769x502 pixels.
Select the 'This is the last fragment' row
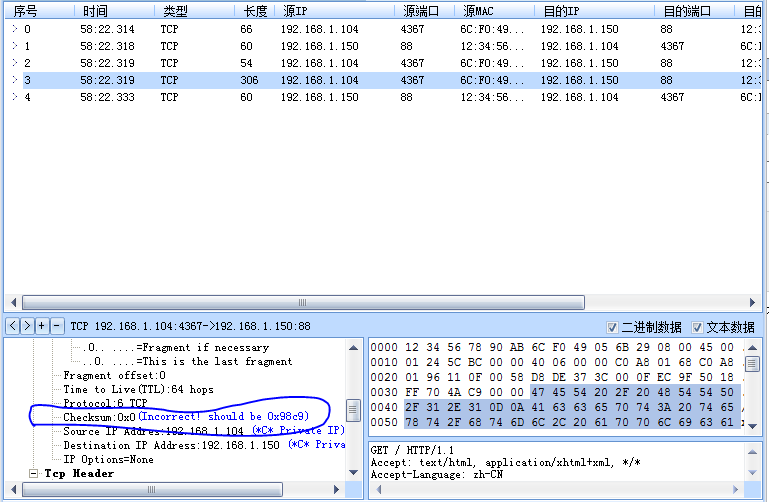coord(187,361)
